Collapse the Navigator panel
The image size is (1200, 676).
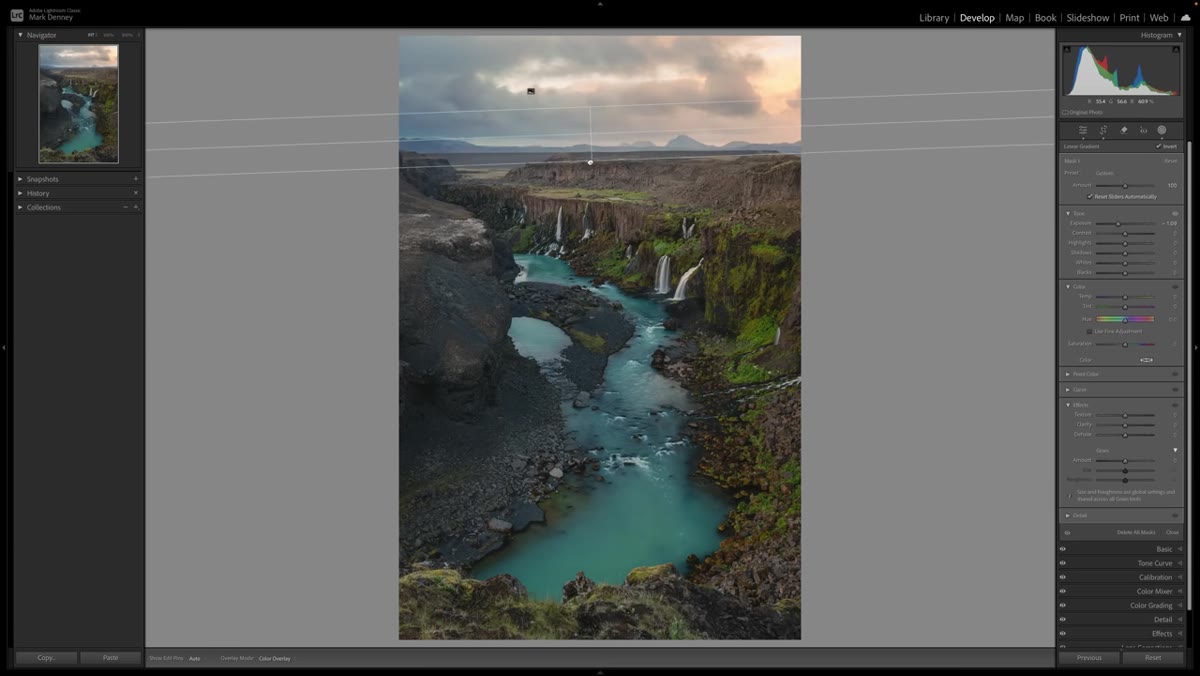20,35
